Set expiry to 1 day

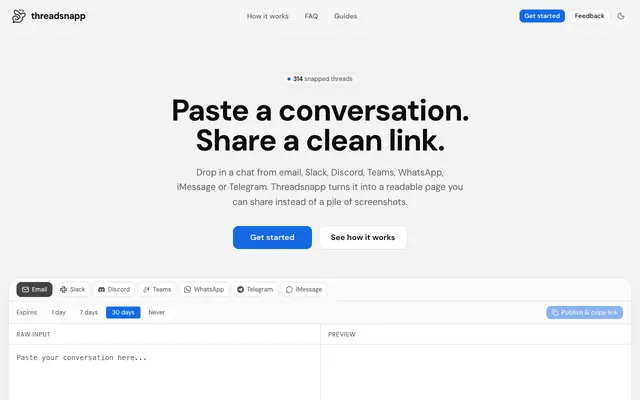click(58, 312)
